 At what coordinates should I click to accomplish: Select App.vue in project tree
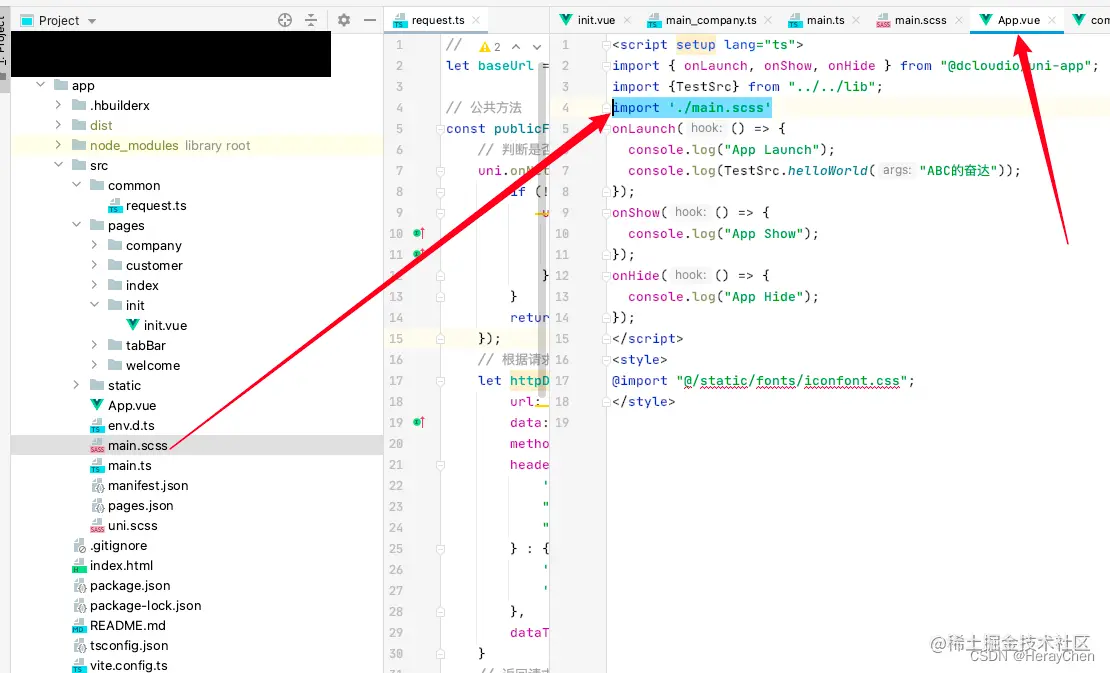point(132,405)
